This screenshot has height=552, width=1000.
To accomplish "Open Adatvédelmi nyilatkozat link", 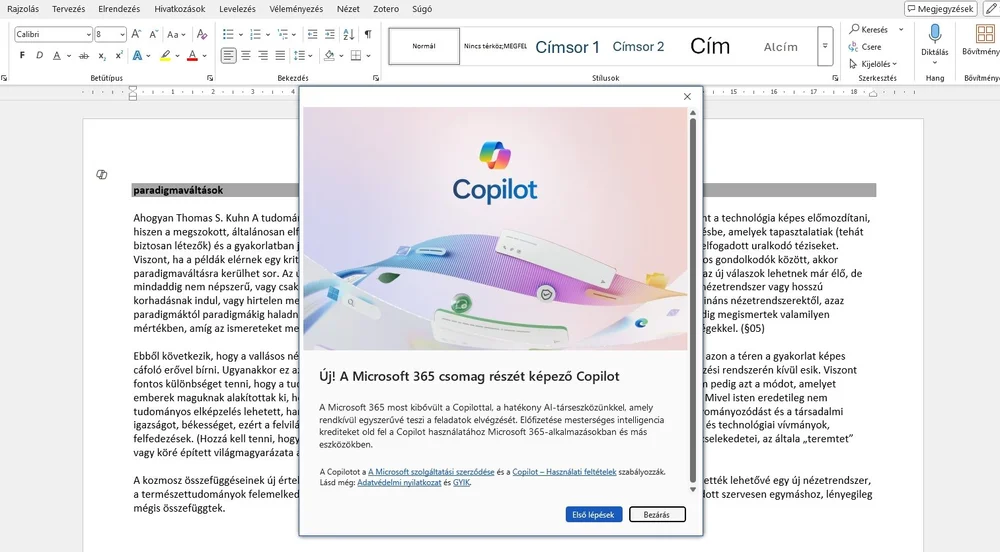I will coord(399,483).
